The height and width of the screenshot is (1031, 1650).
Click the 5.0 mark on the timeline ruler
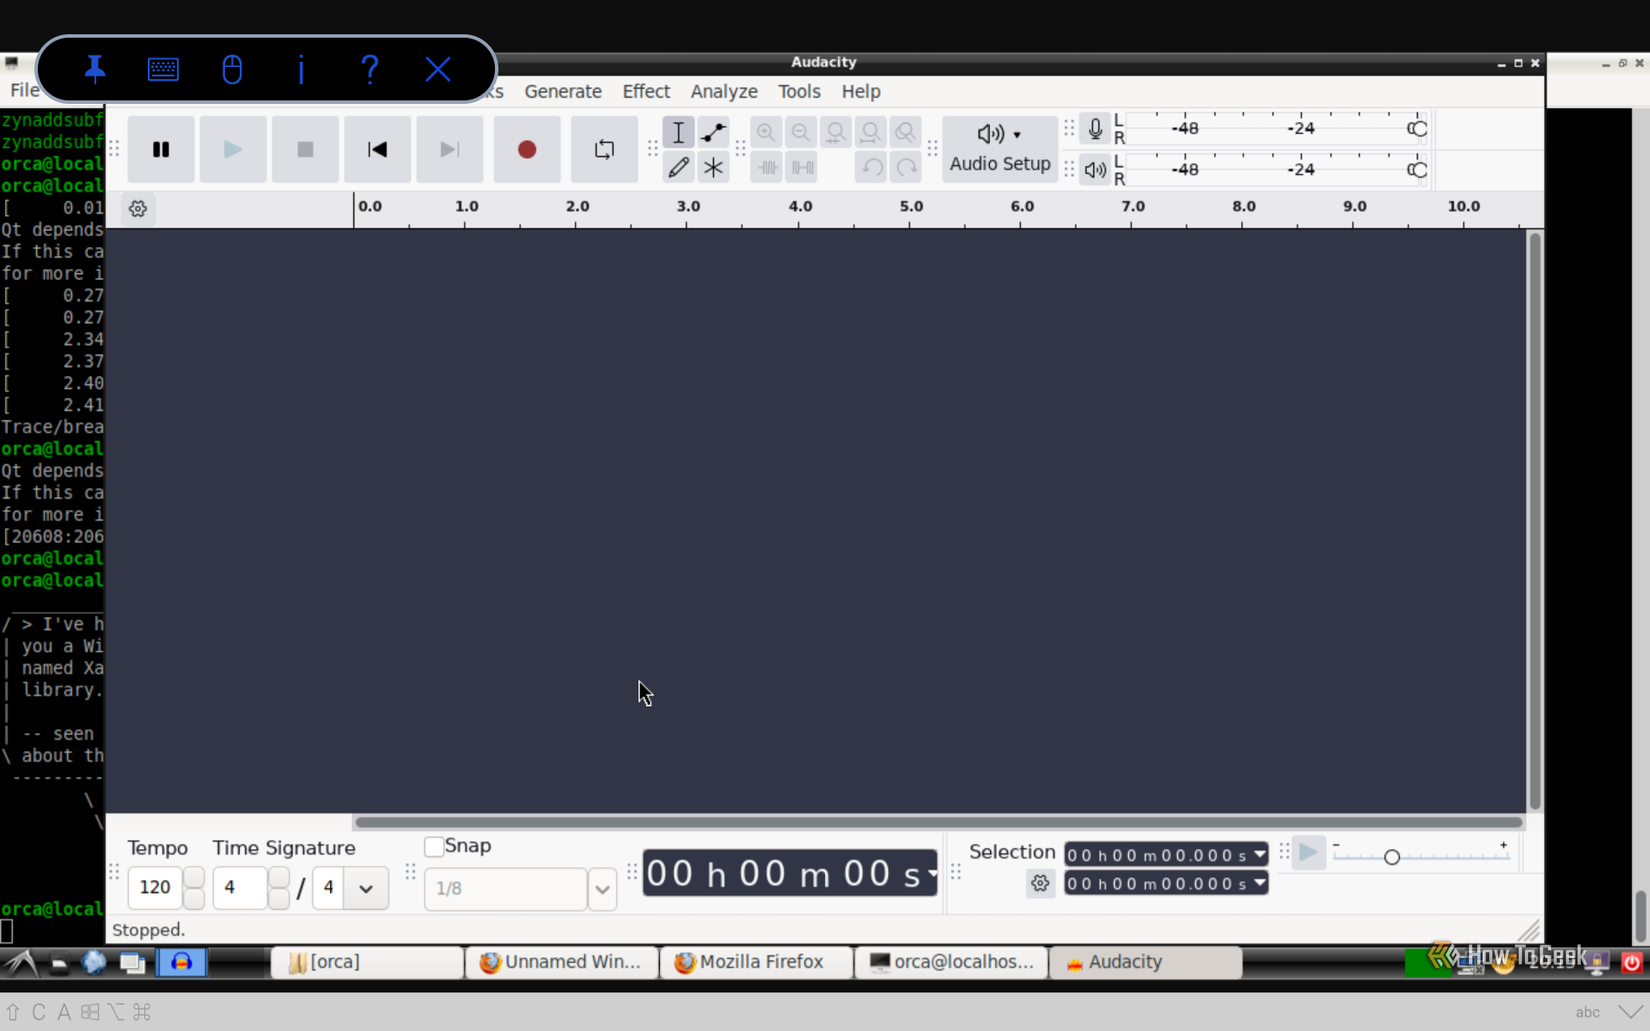[911, 207]
